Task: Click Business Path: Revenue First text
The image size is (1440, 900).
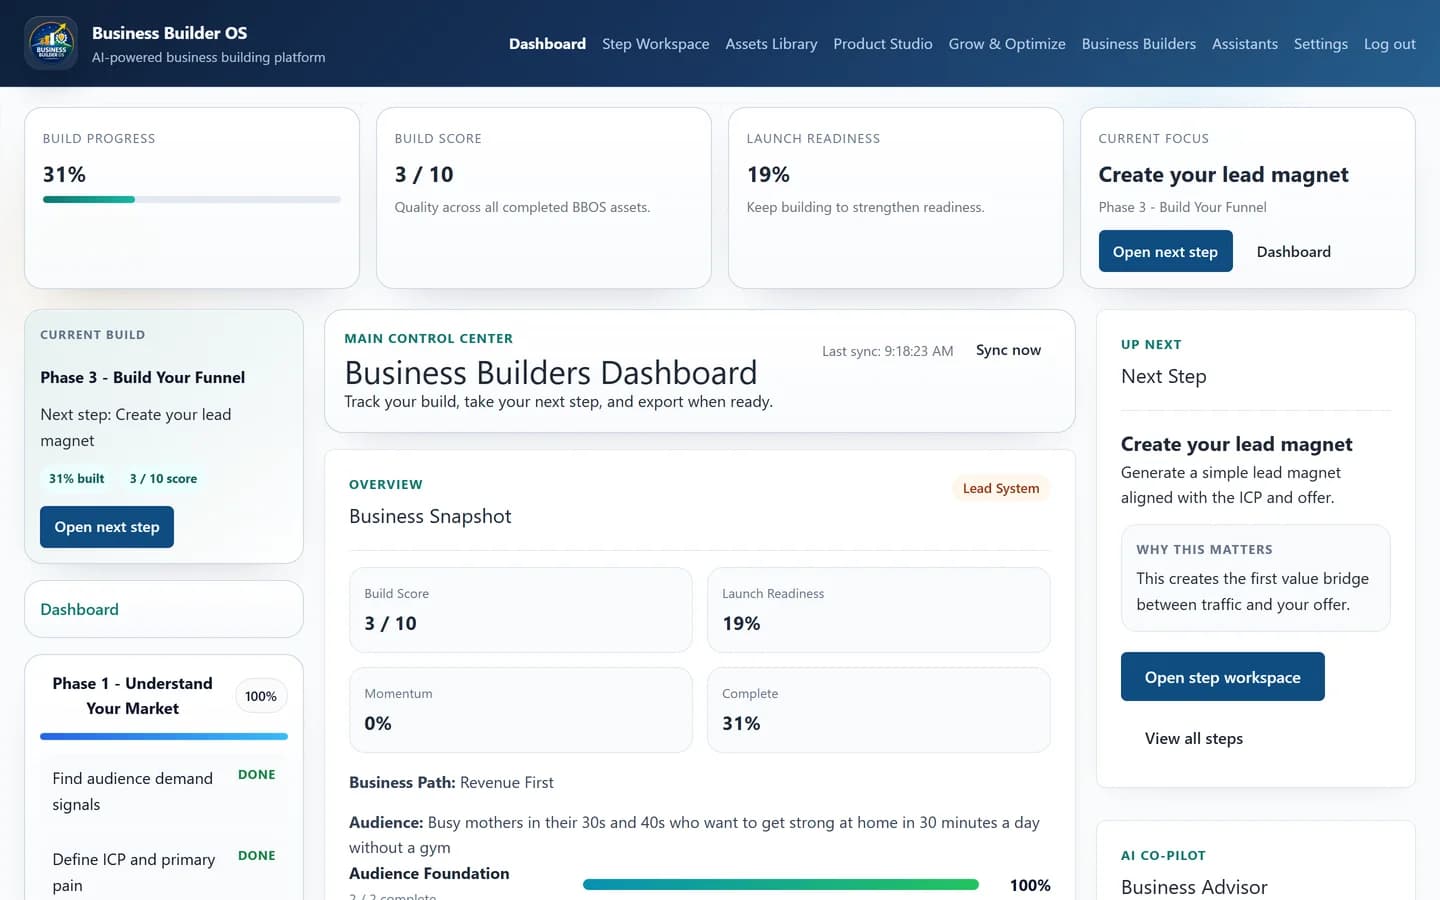Action: pos(451,782)
